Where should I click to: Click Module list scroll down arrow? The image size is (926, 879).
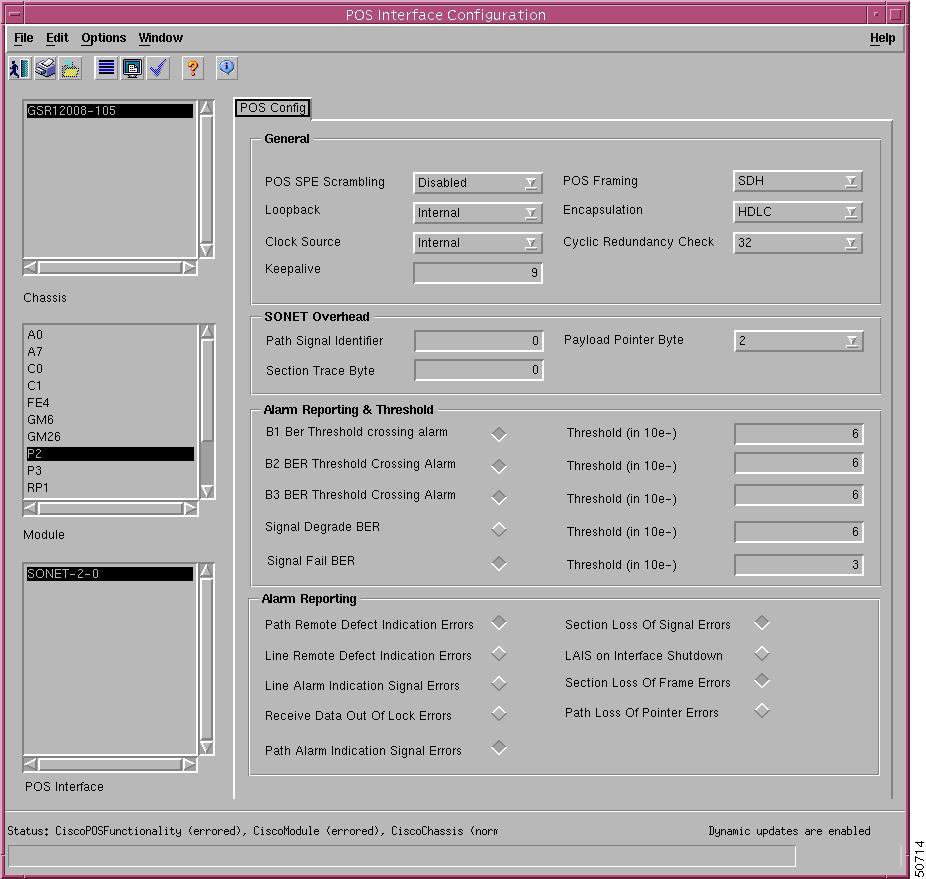point(207,491)
